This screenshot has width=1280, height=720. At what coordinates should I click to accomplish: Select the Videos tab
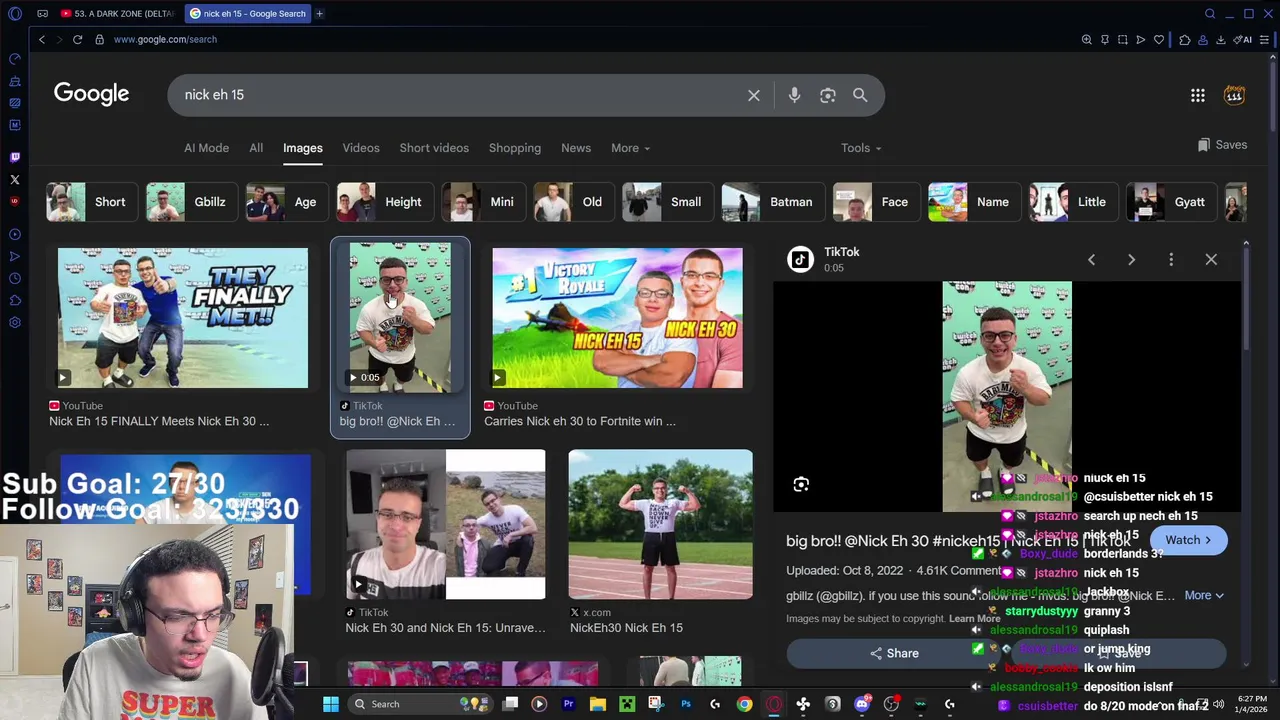click(x=361, y=148)
